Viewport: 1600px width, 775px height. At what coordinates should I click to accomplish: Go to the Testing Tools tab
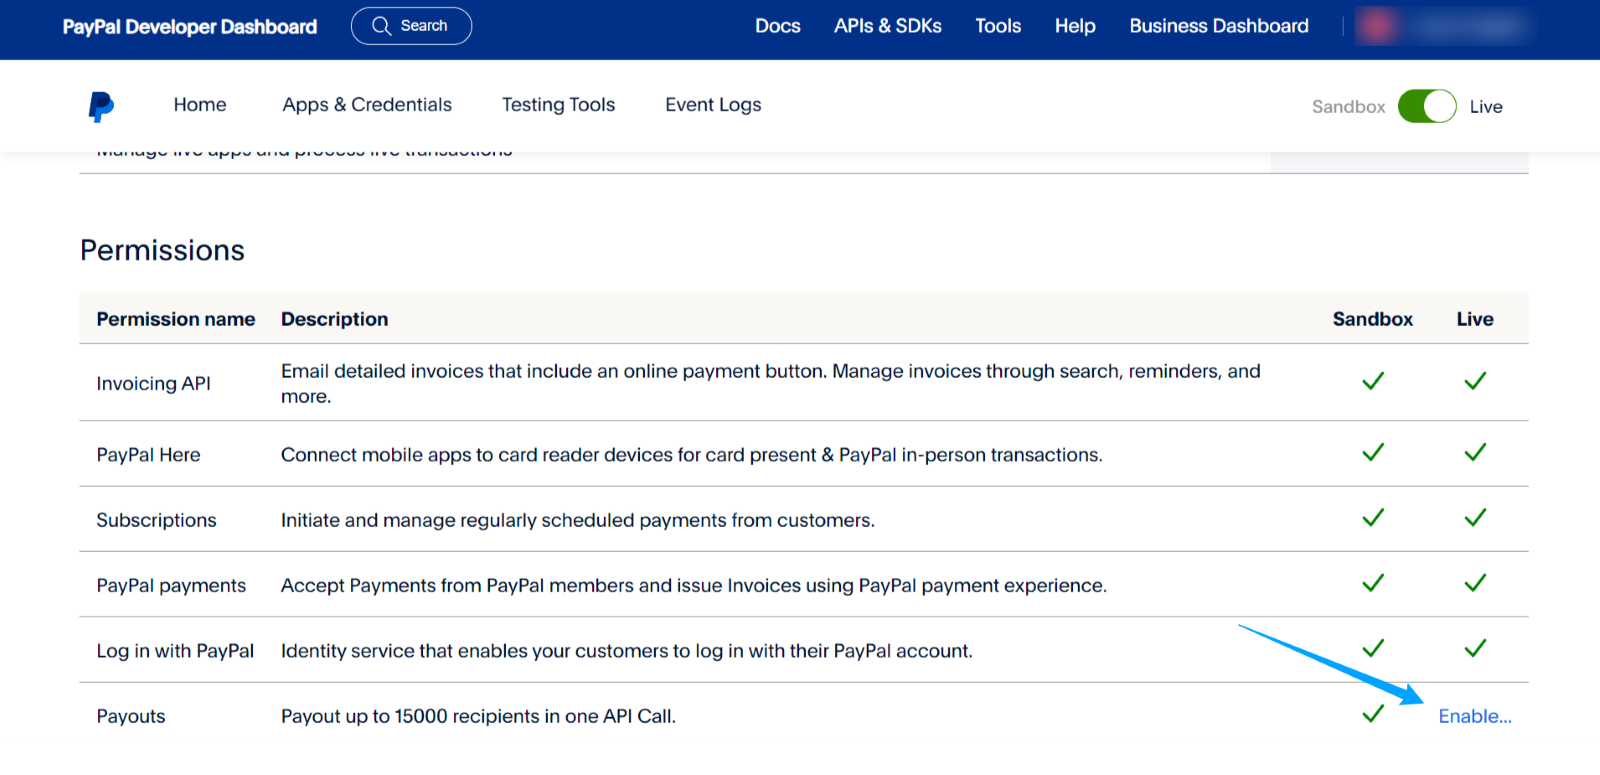click(x=558, y=105)
